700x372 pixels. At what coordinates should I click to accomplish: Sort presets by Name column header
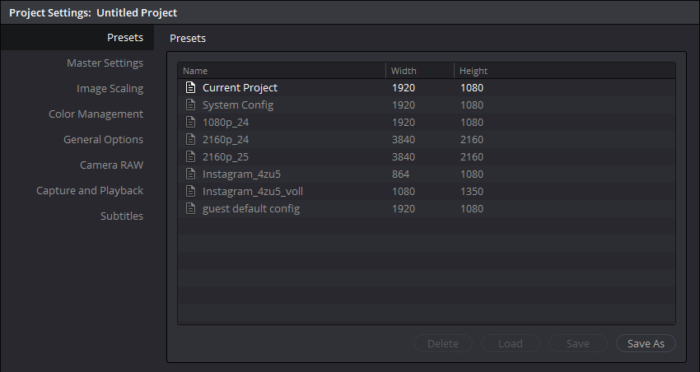coord(282,71)
